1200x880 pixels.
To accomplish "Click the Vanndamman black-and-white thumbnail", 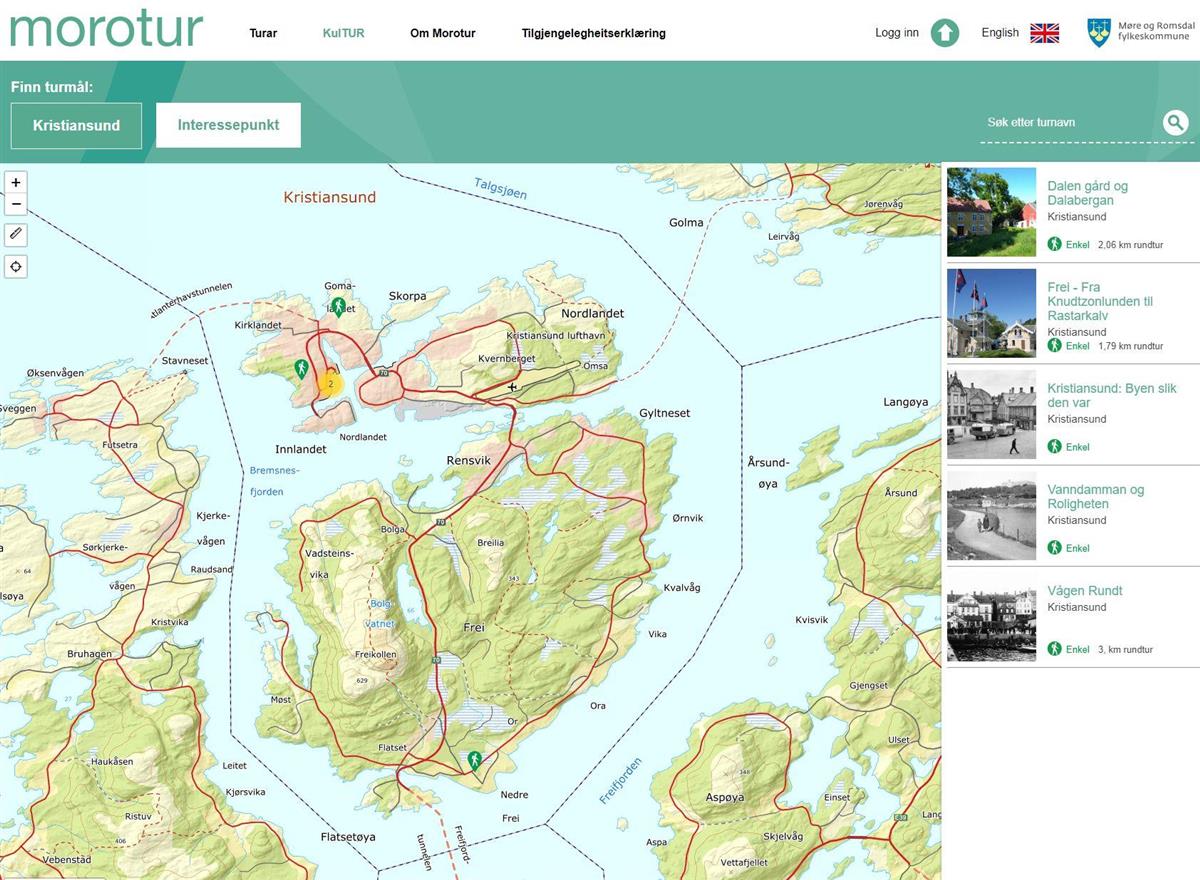I will pos(992,516).
